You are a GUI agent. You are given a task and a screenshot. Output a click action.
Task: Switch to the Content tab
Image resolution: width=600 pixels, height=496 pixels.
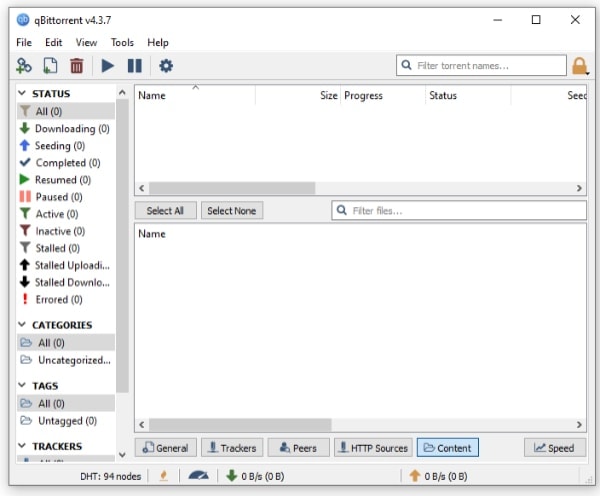[448, 448]
